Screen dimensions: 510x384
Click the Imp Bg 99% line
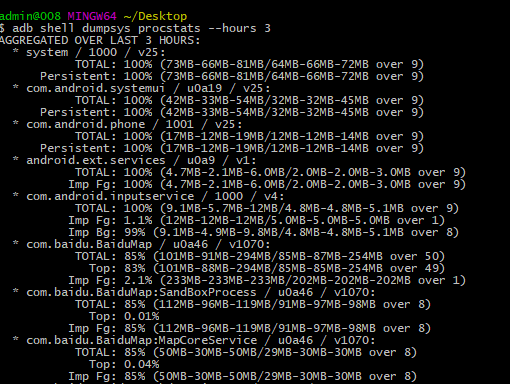click(x=263, y=232)
